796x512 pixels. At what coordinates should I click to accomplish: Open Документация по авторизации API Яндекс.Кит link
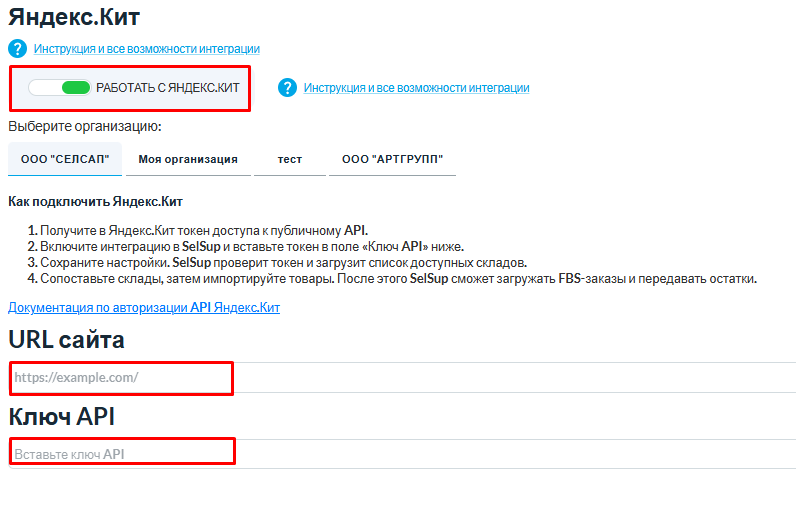[x=144, y=308]
